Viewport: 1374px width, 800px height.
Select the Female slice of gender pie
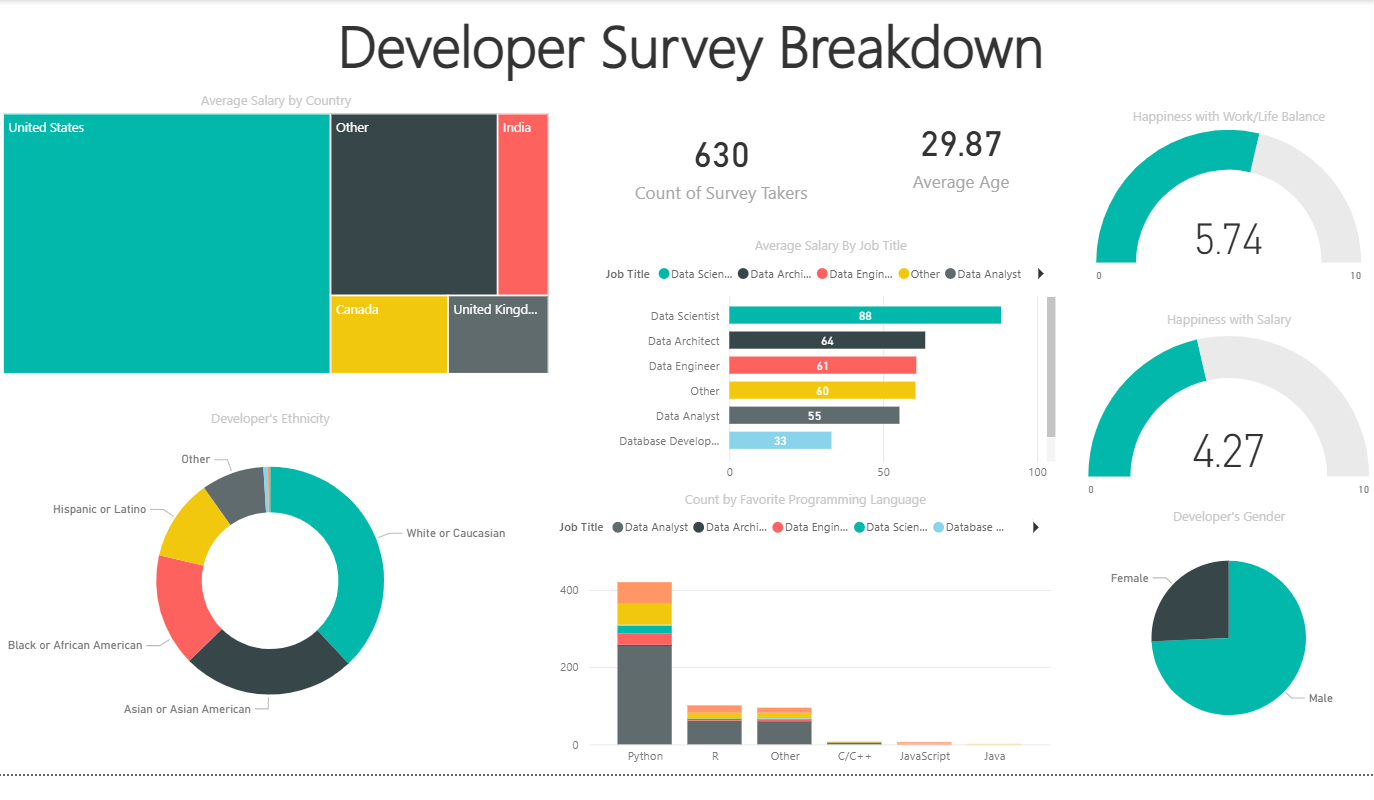click(x=1195, y=600)
